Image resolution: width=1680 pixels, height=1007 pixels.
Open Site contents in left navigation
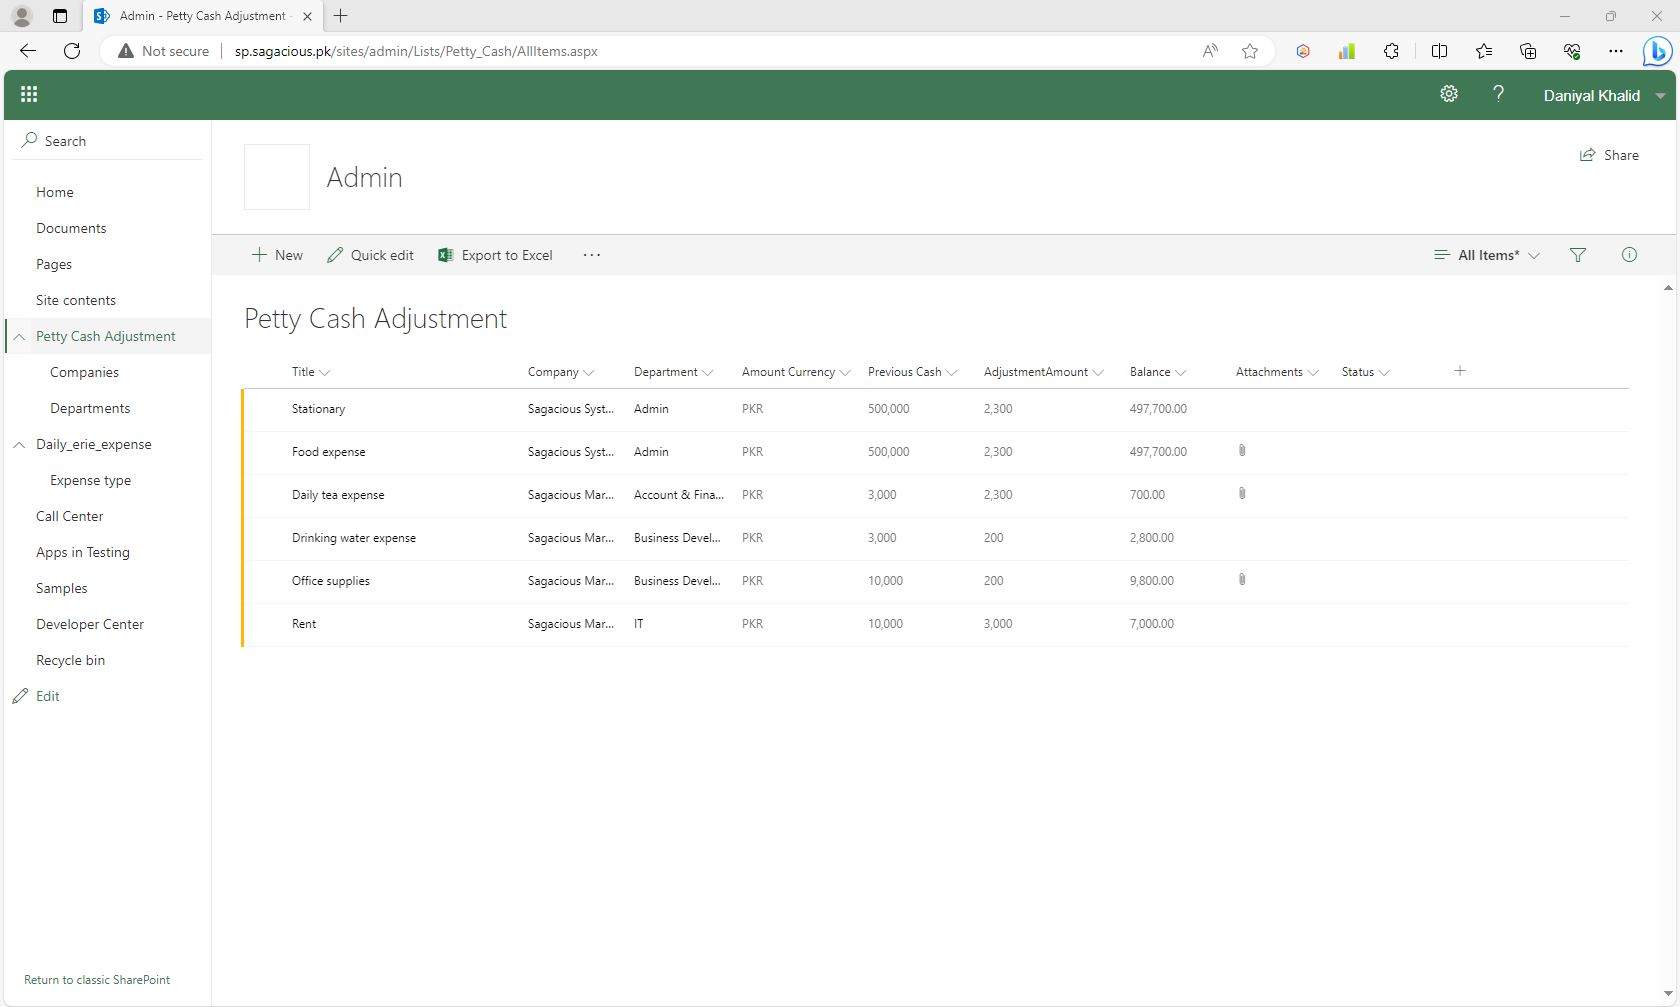pyautogui.click(x=76, y=300)
